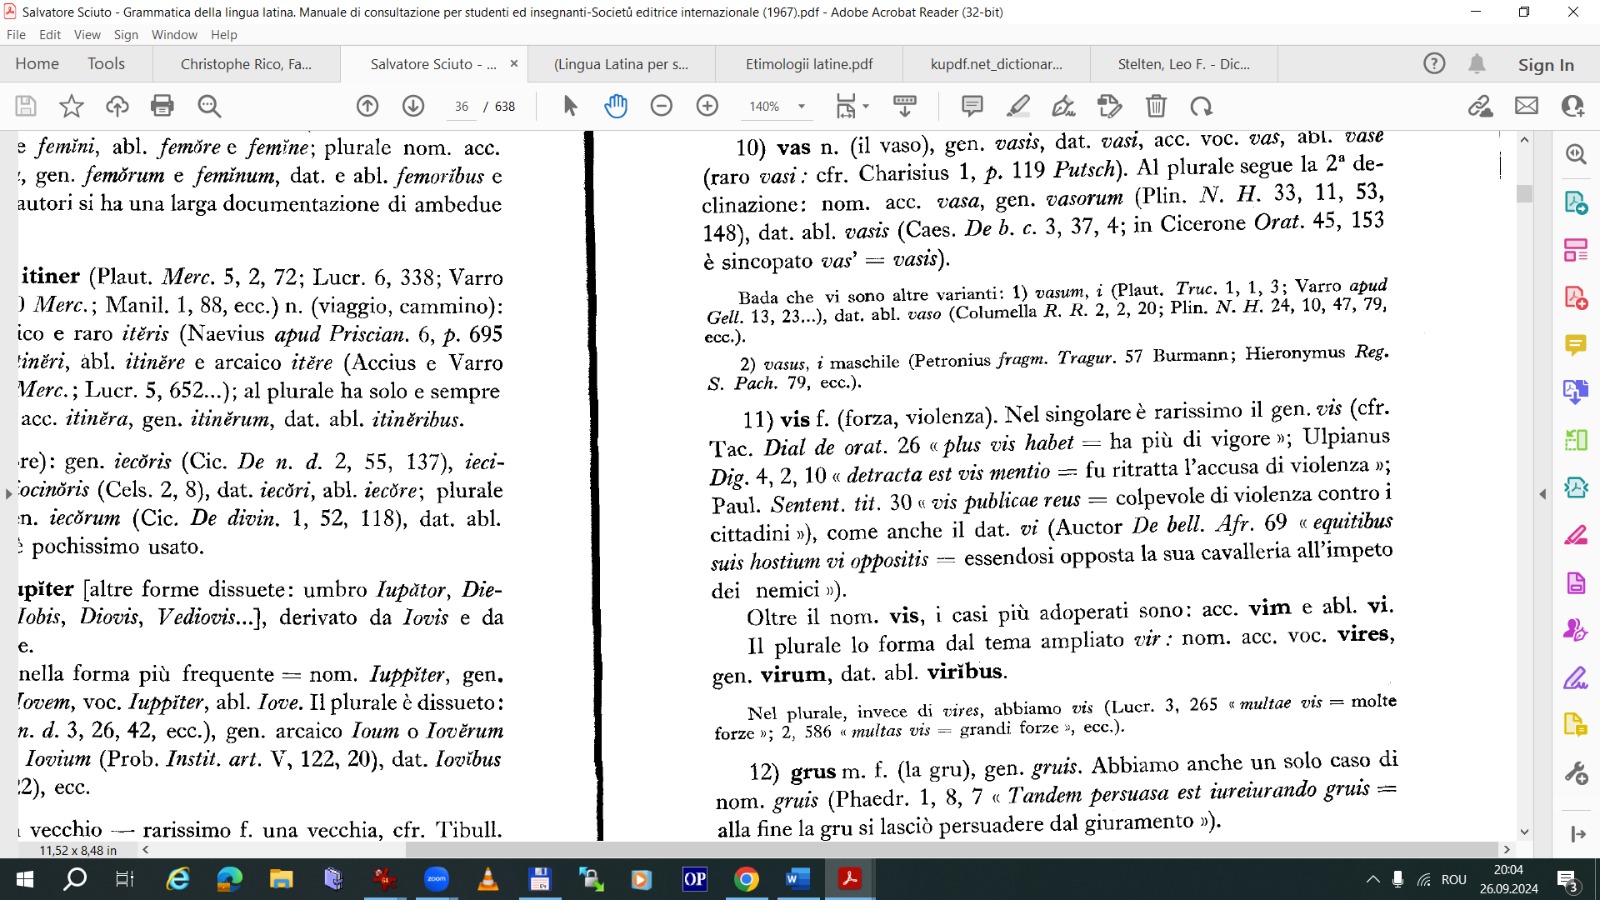This screenshot has width=1600, height=900.
Task: Switch to Christophe Rico document tab
Action: pos(246,64)
